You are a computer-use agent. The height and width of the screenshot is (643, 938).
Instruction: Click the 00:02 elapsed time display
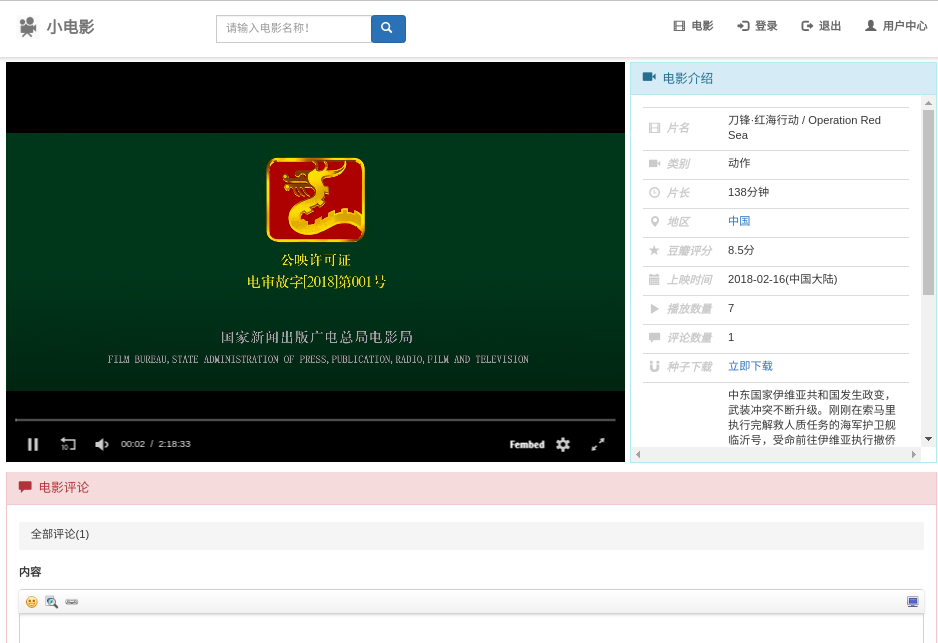[x=133, y=444]
